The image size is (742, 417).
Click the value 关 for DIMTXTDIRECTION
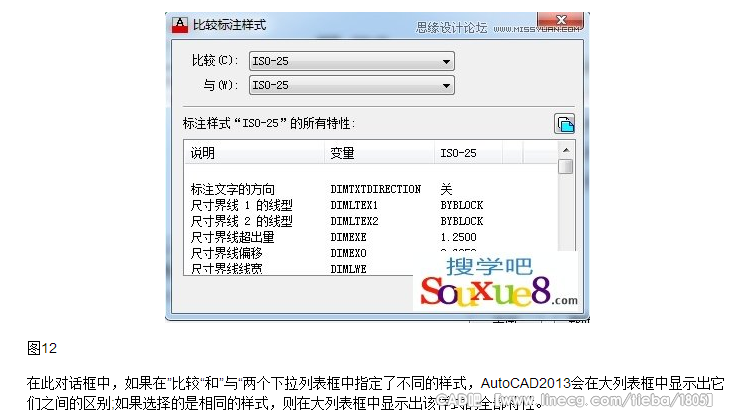pos(446,189)
